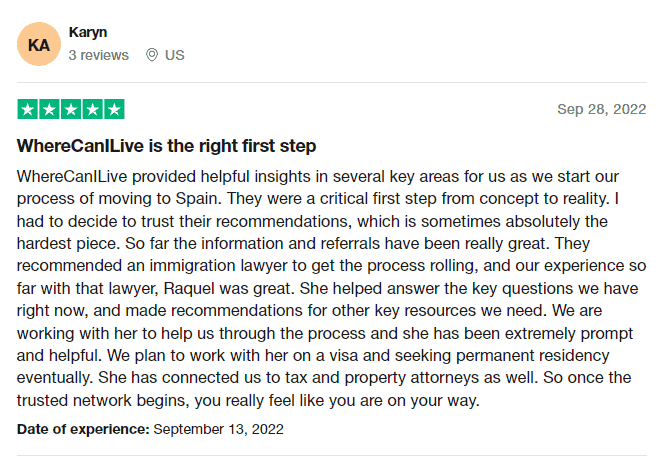
Task: Click the letters KA inside the avatar
Action: click(x=39, y=45)
